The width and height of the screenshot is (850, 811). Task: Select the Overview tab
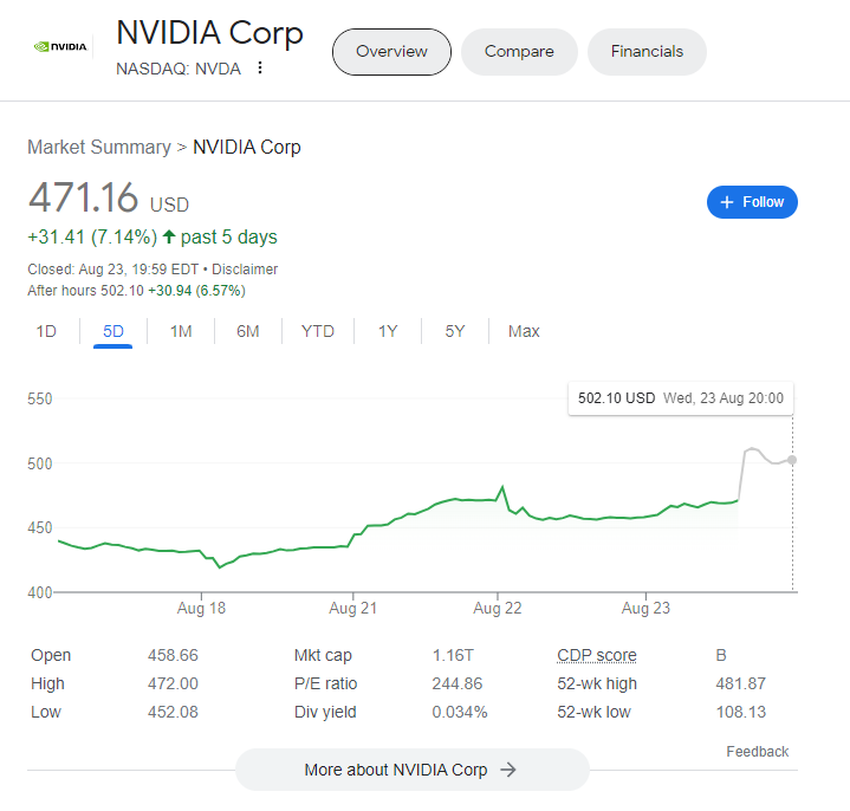tap(391, 52)
